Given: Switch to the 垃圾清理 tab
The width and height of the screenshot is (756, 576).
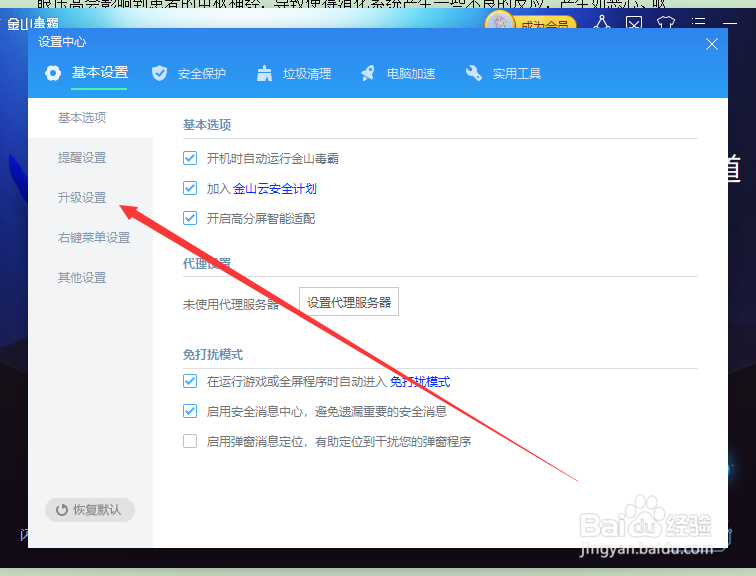Looking at the screenshot, I should (294, 74).
